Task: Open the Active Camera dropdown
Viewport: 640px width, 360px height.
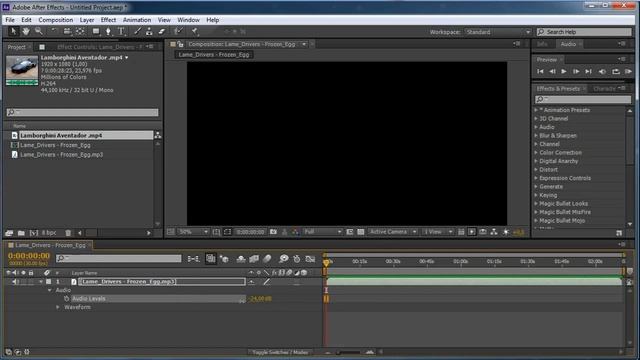Action: pyautogui.click(x=393, y=232)
